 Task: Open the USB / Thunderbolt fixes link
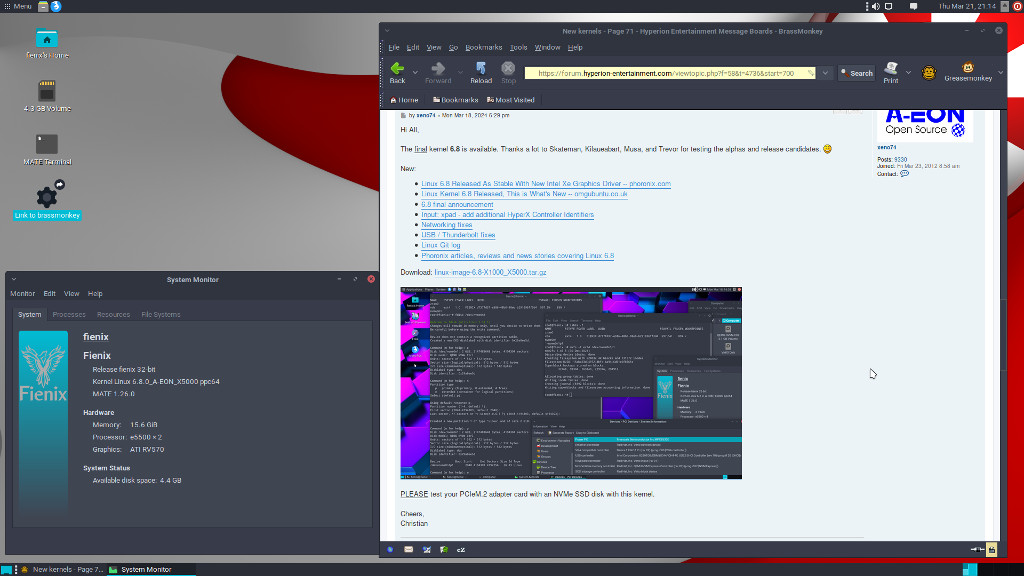(458, 235)
